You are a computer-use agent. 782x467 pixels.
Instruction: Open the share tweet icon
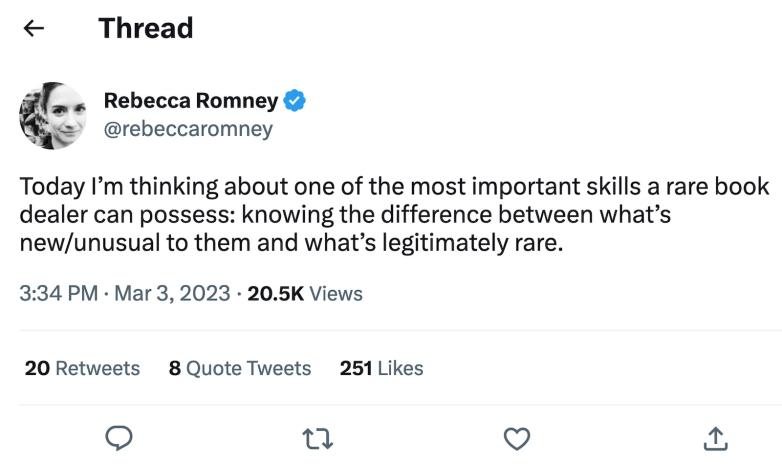click(715, 438)
